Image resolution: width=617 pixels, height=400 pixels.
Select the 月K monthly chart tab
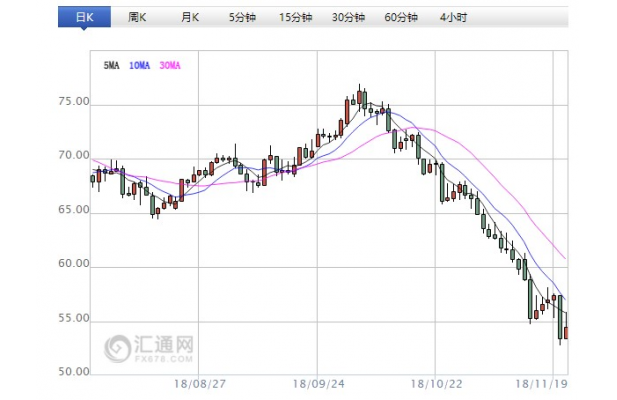[189, 19]
